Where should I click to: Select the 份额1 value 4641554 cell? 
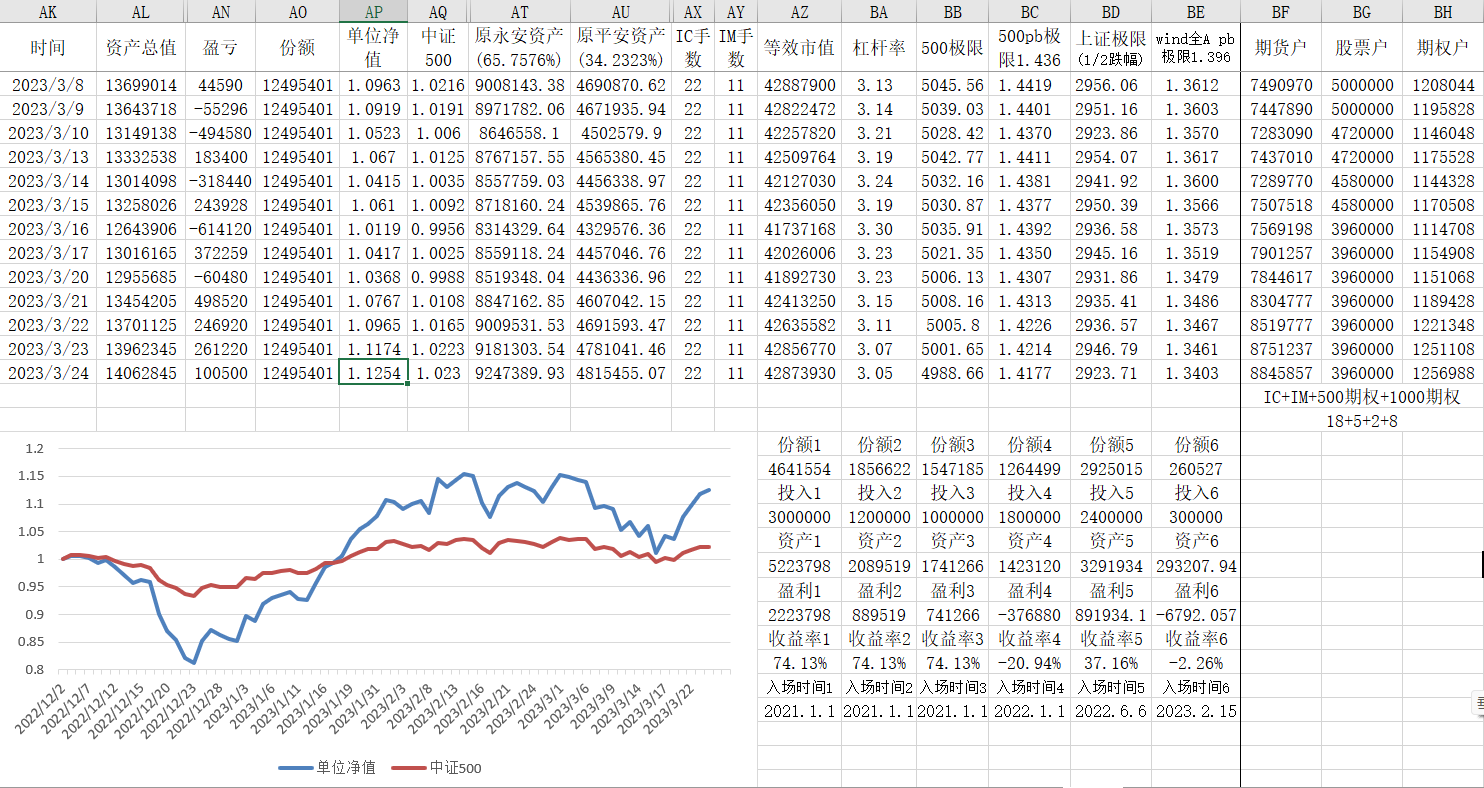click(799, 469)
